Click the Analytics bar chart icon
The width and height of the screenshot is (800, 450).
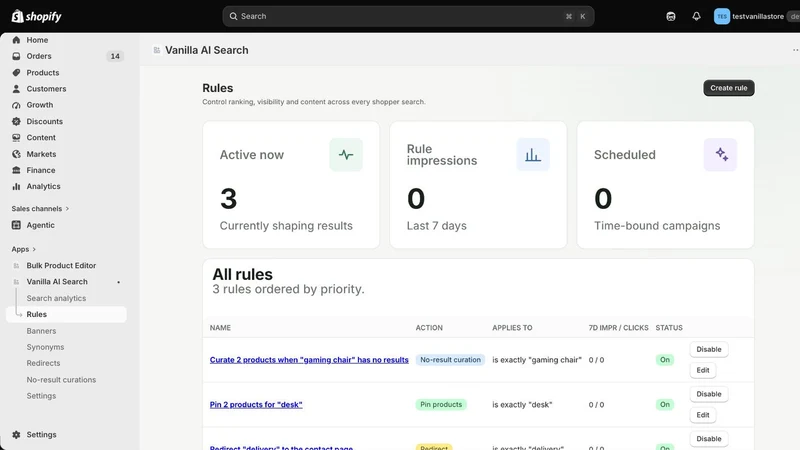pyautogui.click(x=16, y=187)
